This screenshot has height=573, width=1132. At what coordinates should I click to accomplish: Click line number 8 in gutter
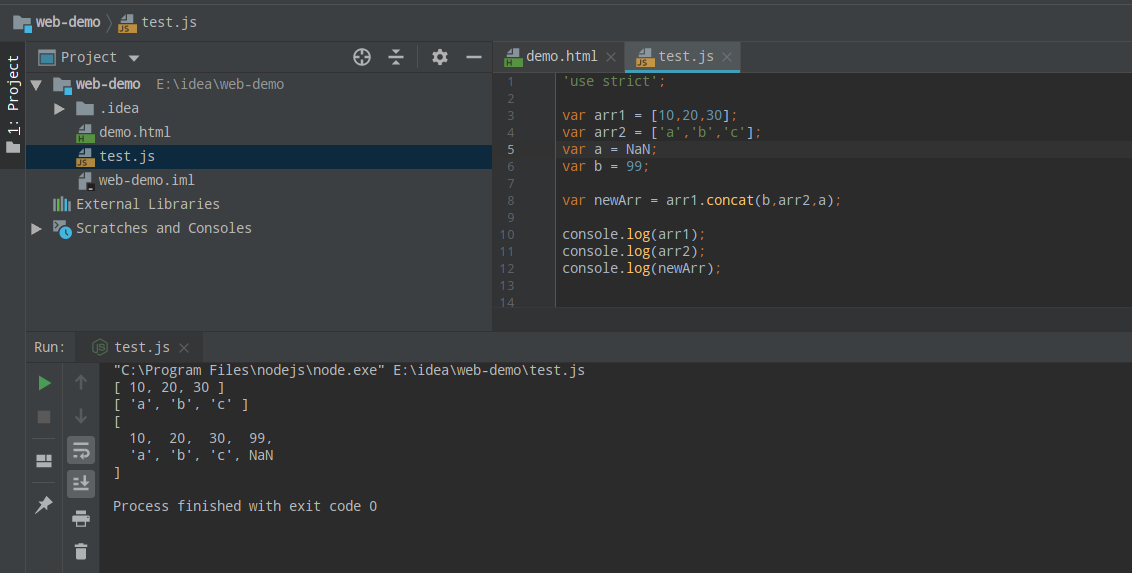tap(510, 201)
